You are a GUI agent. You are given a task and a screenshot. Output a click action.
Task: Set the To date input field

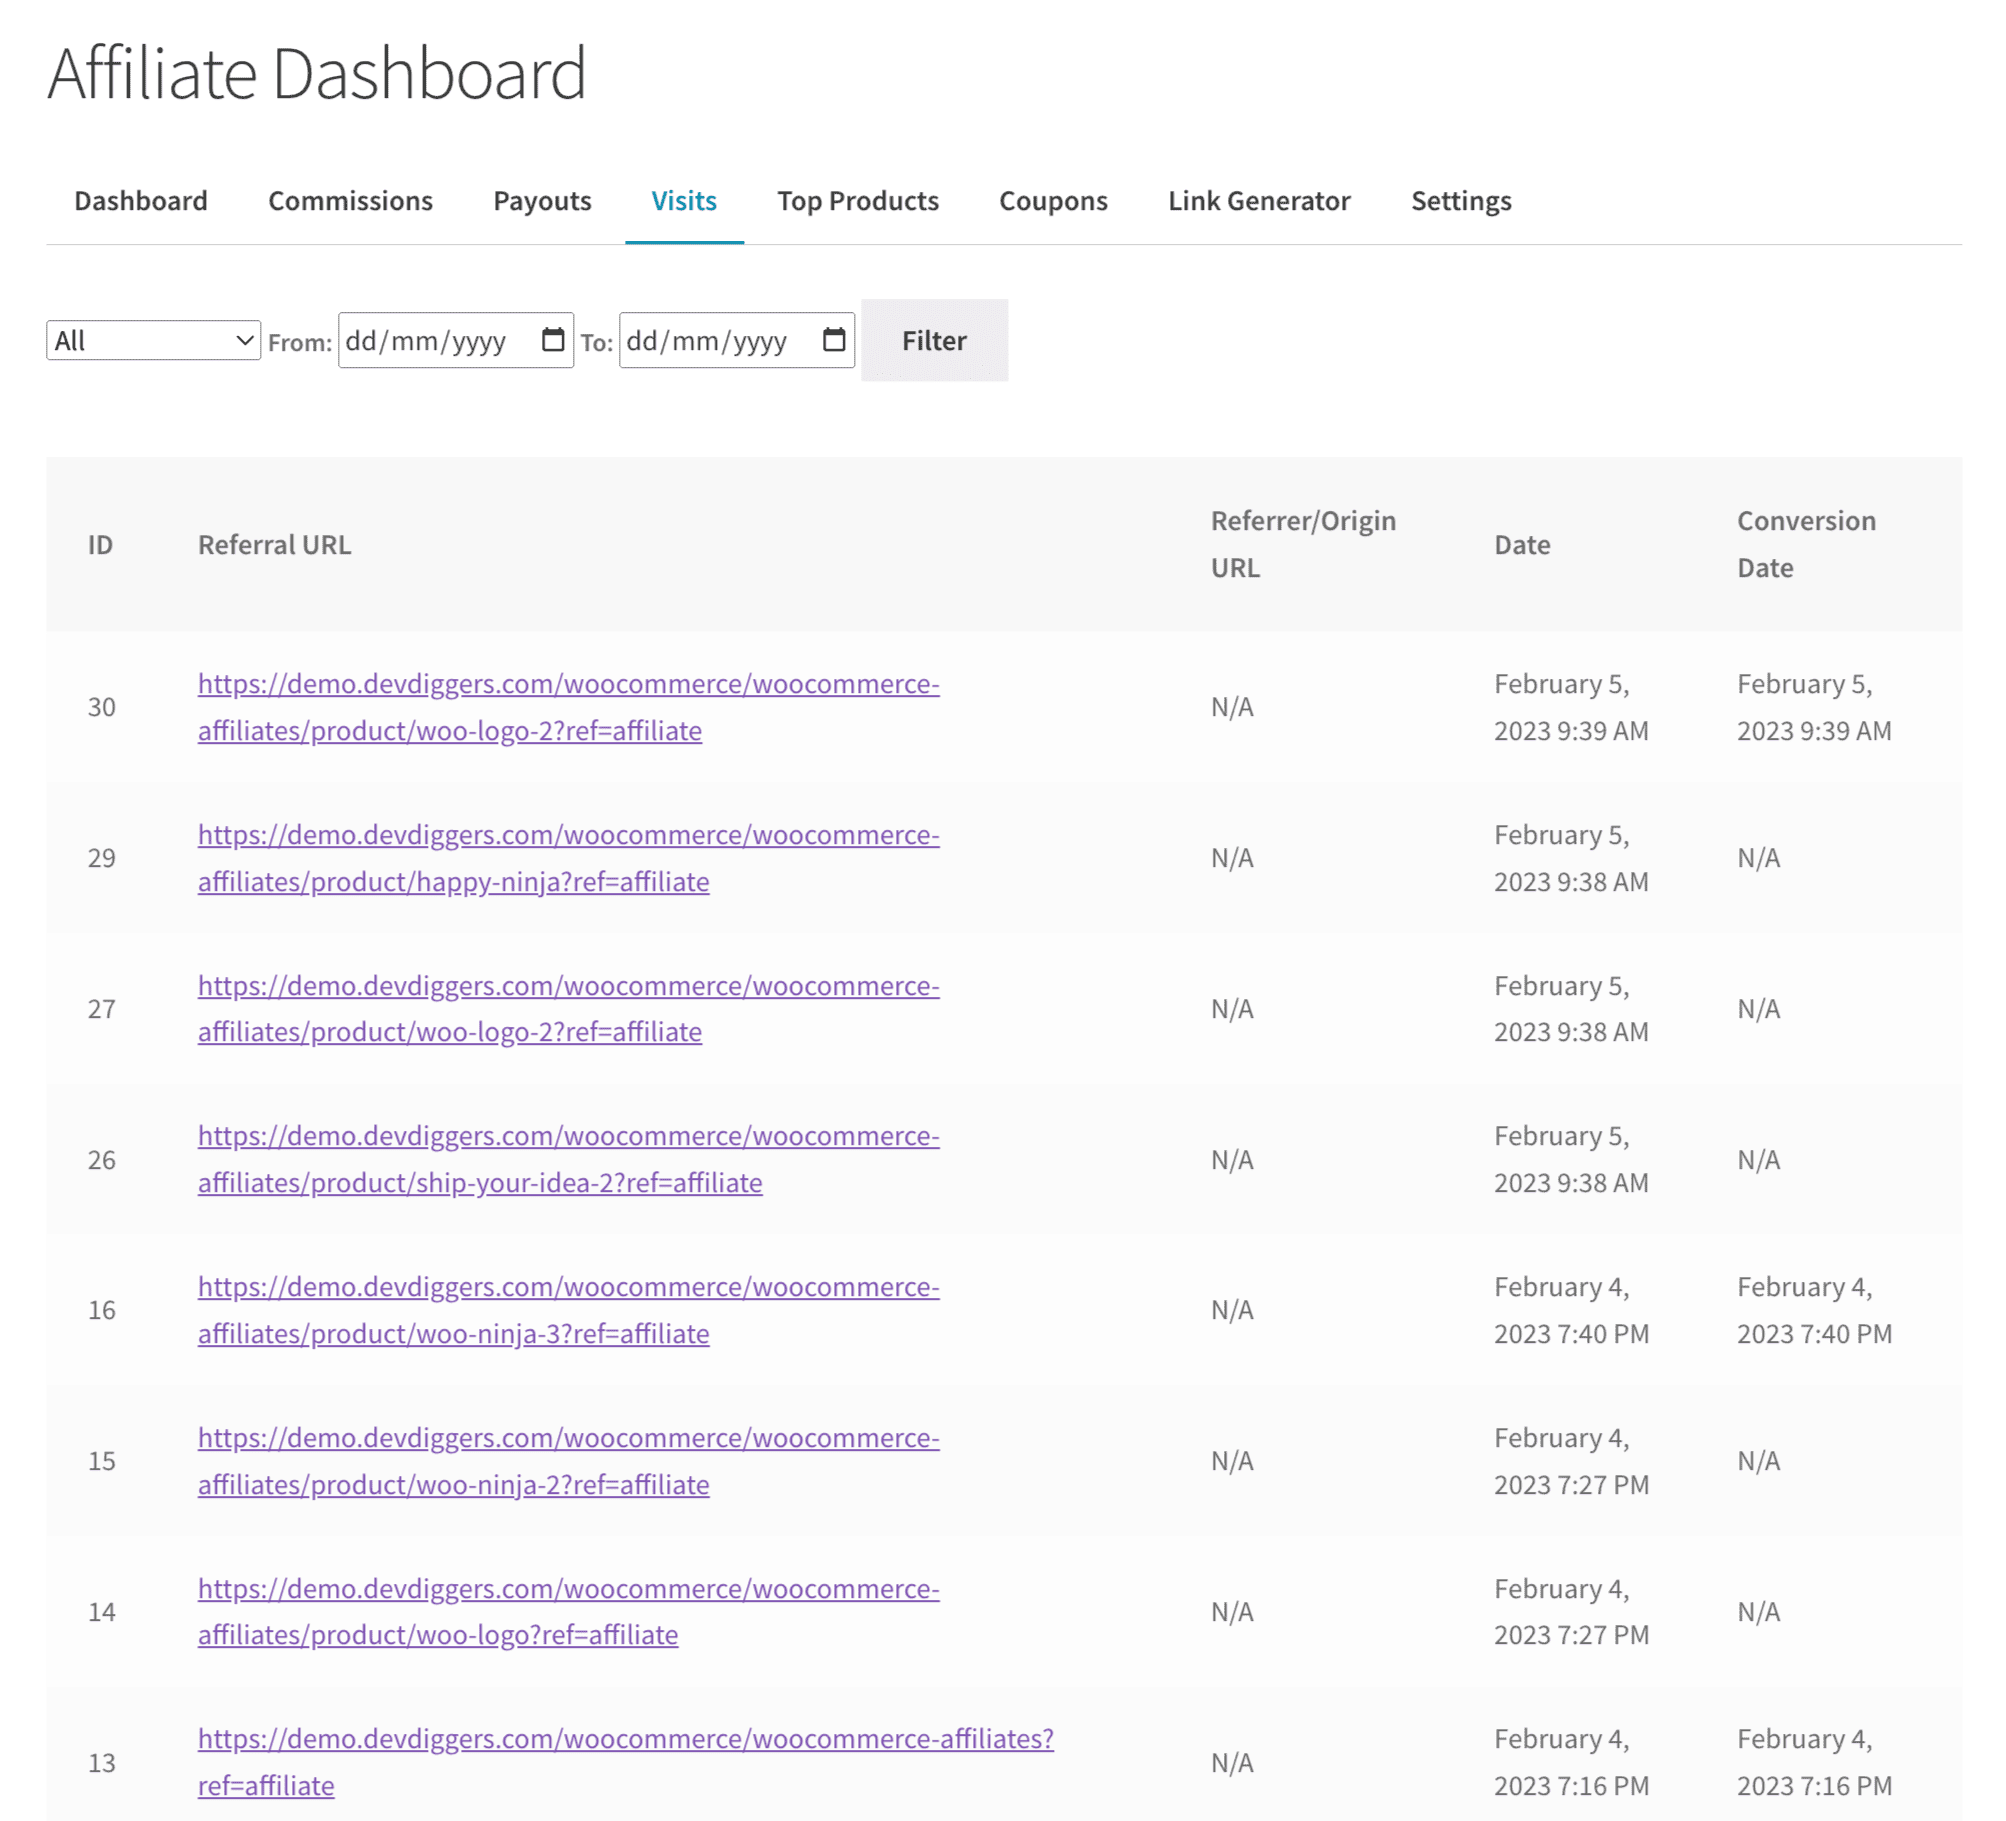(736, 339)
